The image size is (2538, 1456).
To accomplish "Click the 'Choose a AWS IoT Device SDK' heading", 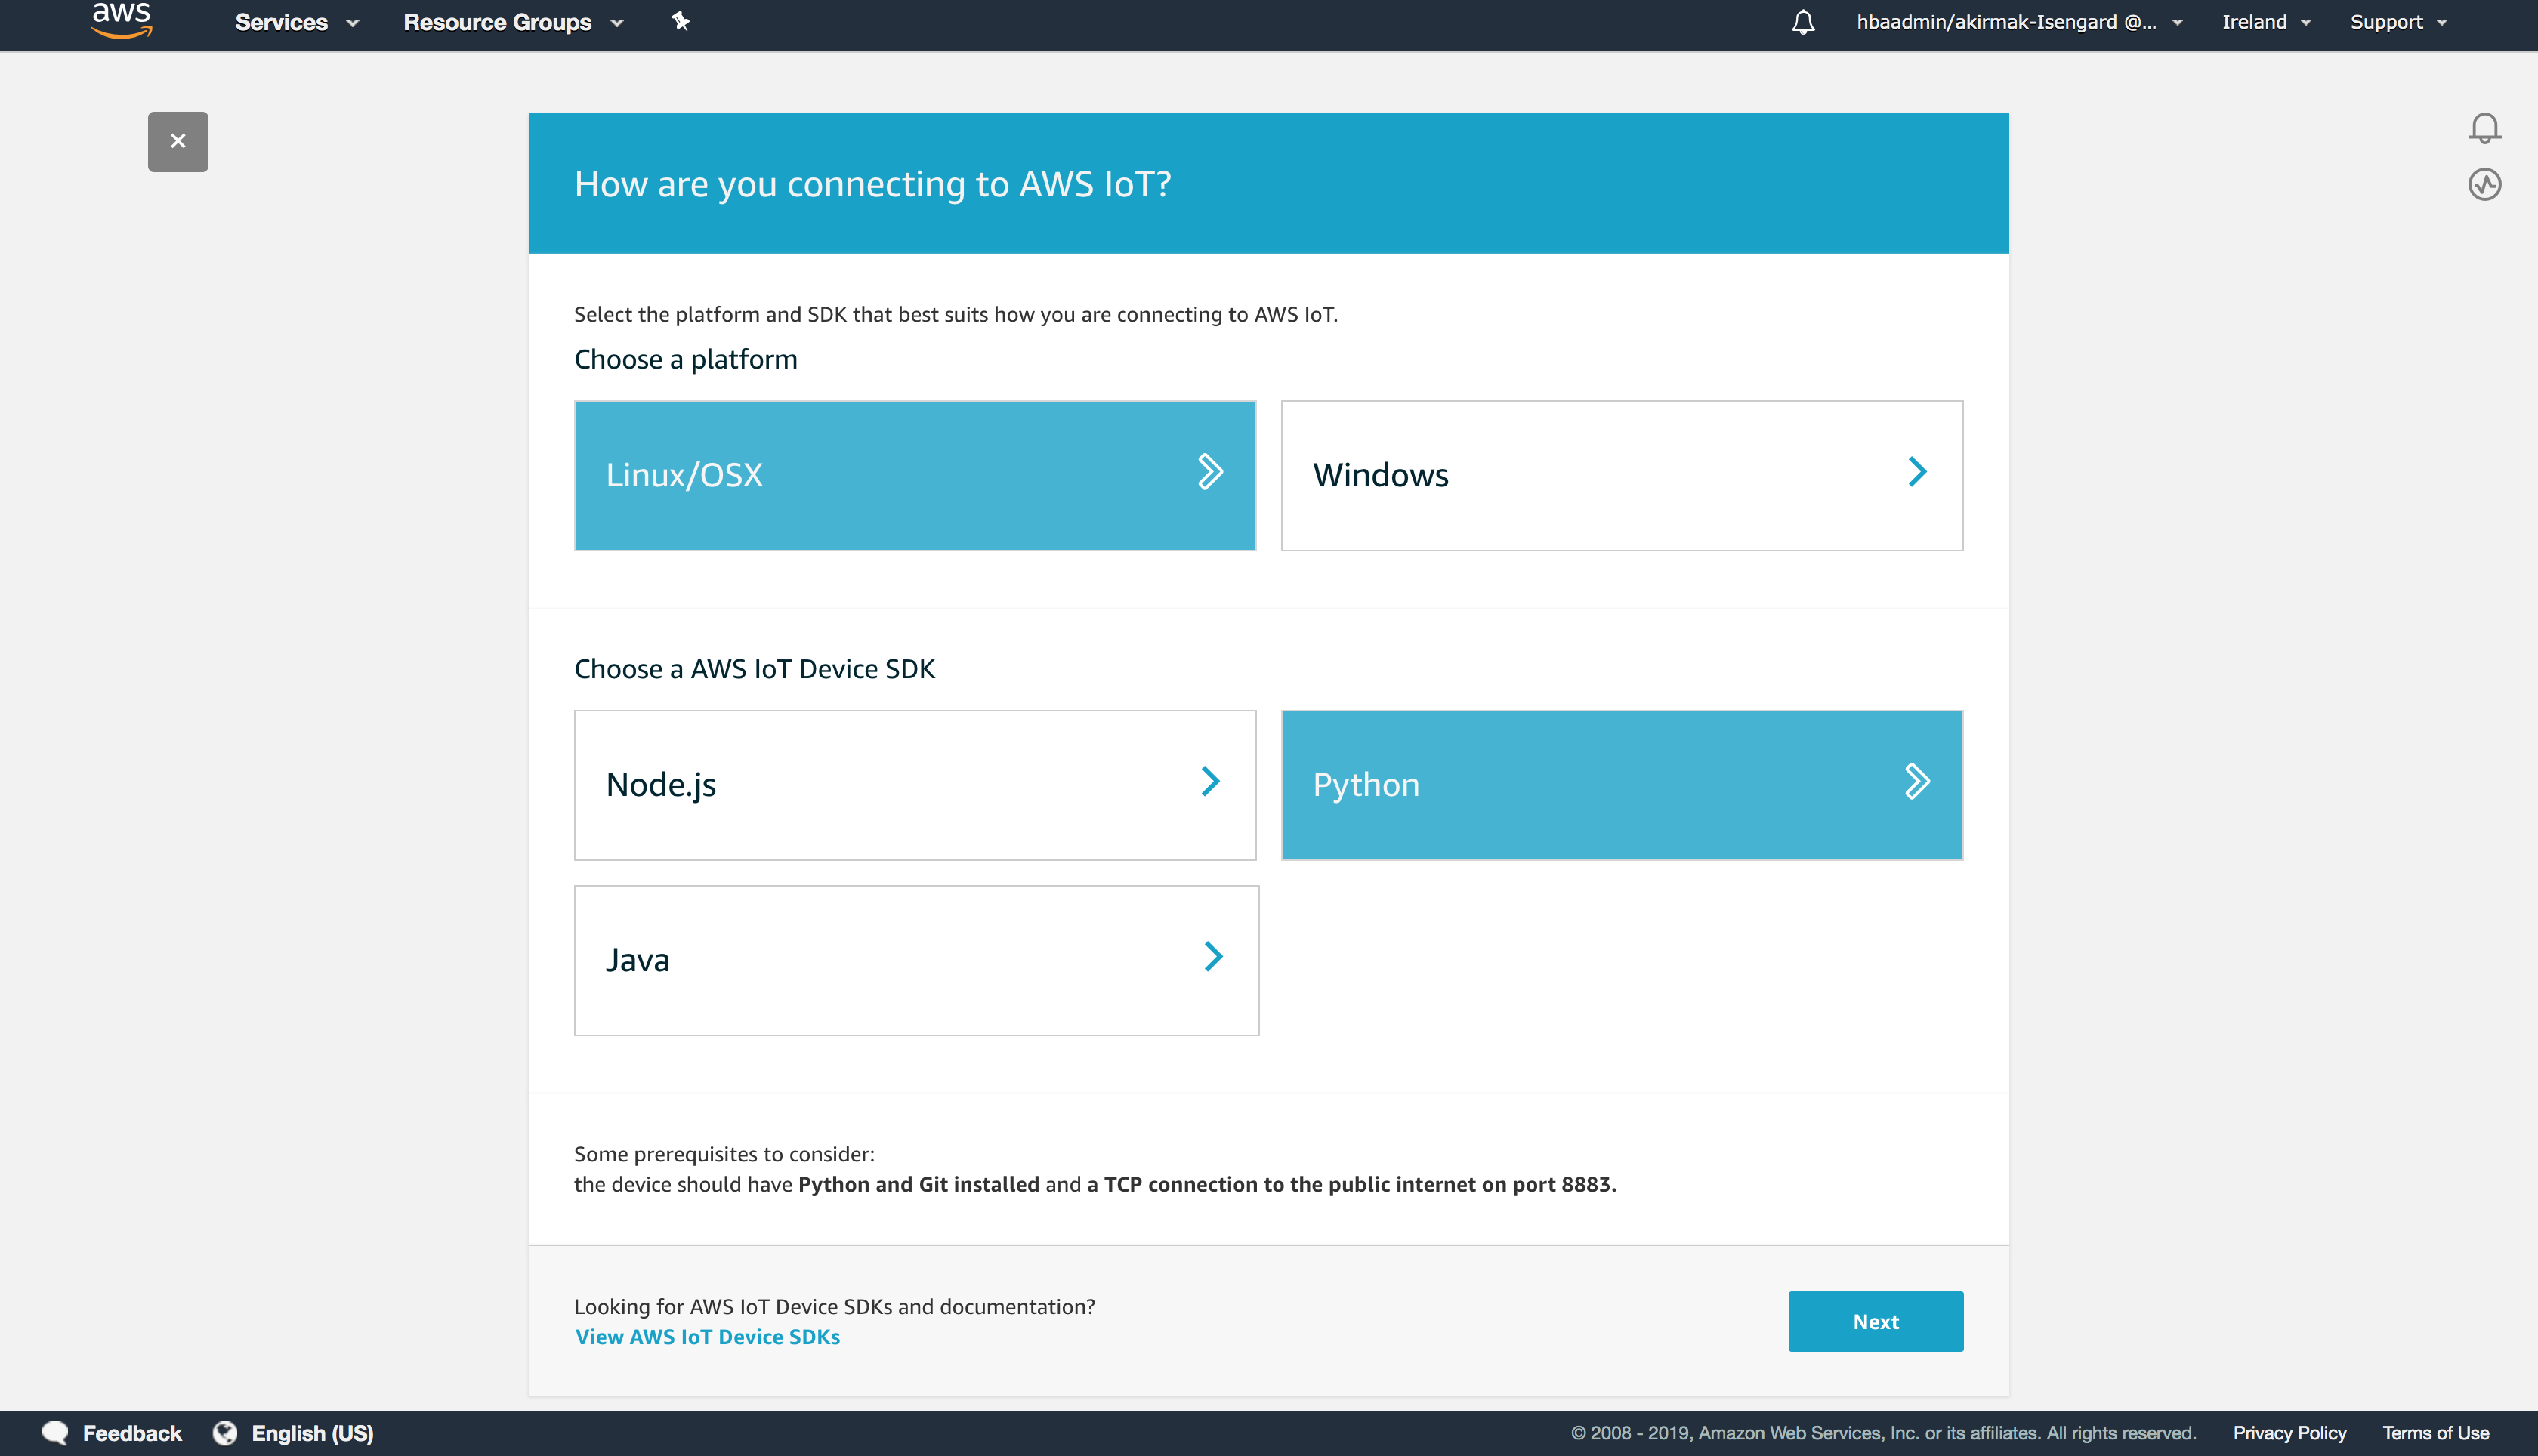I will coord(754,669).
